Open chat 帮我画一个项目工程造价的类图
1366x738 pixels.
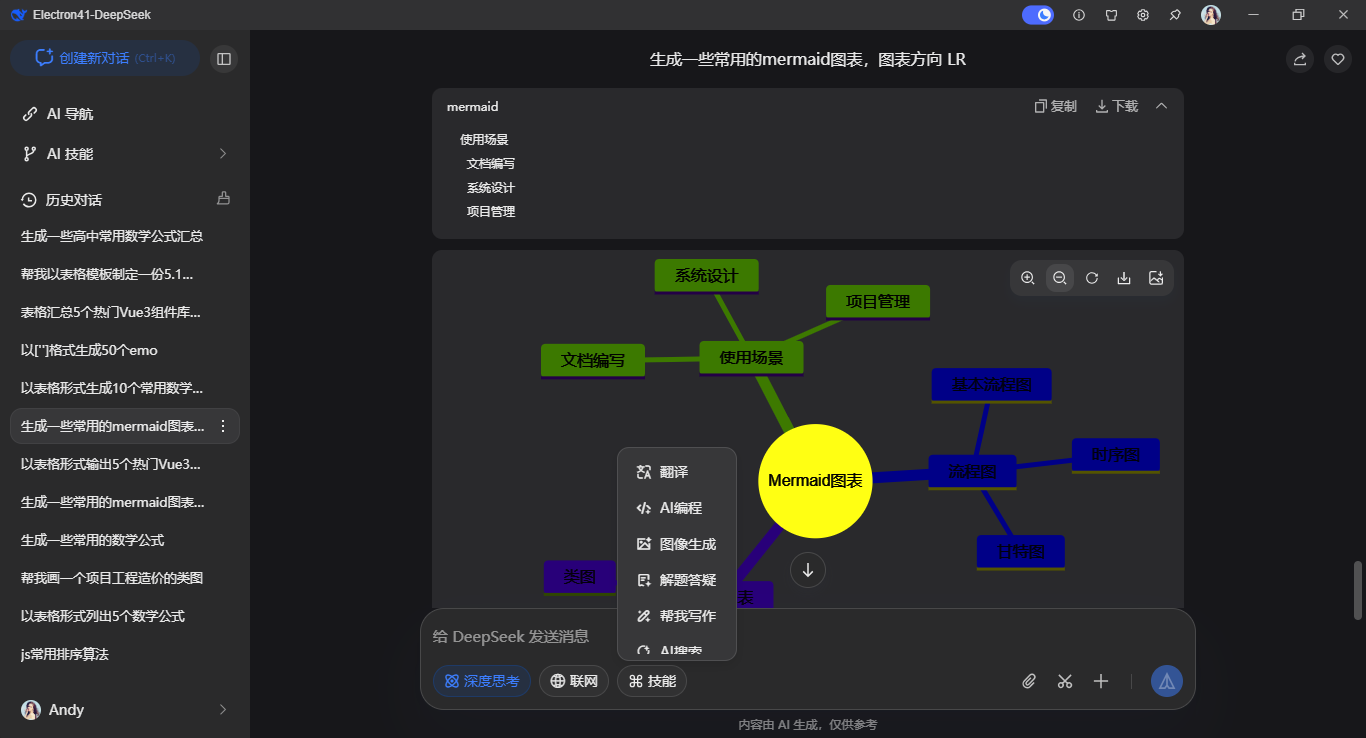pos(125,578)
